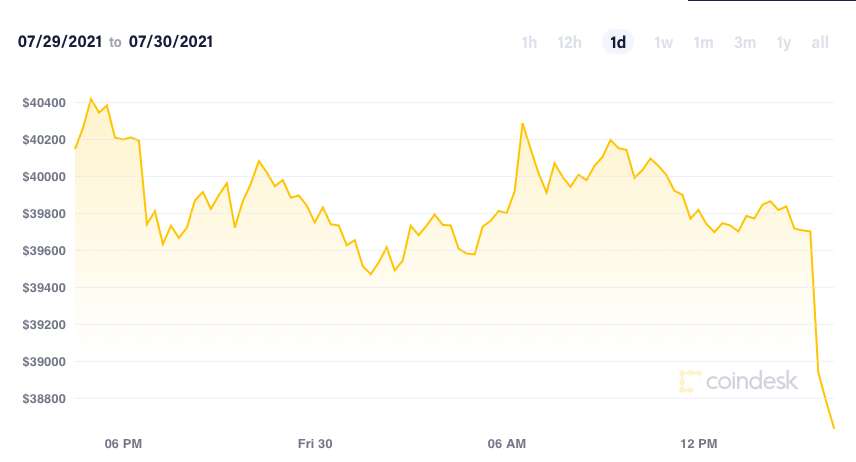Click the start date 07/29/2021

coord(59,42)
